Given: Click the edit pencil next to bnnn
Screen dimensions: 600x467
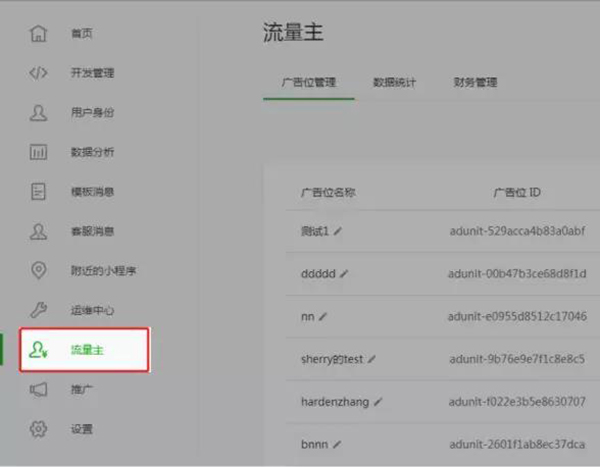Looking at the screenshot, I should coord(337,443).
